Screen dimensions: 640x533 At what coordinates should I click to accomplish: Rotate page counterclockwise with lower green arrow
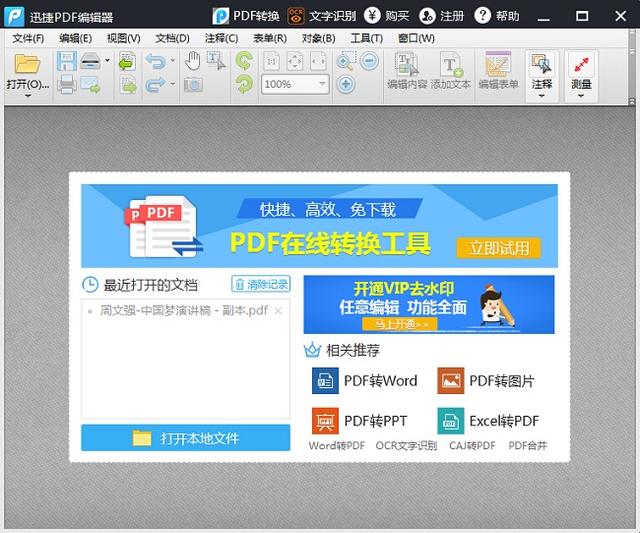click(244, 84)
